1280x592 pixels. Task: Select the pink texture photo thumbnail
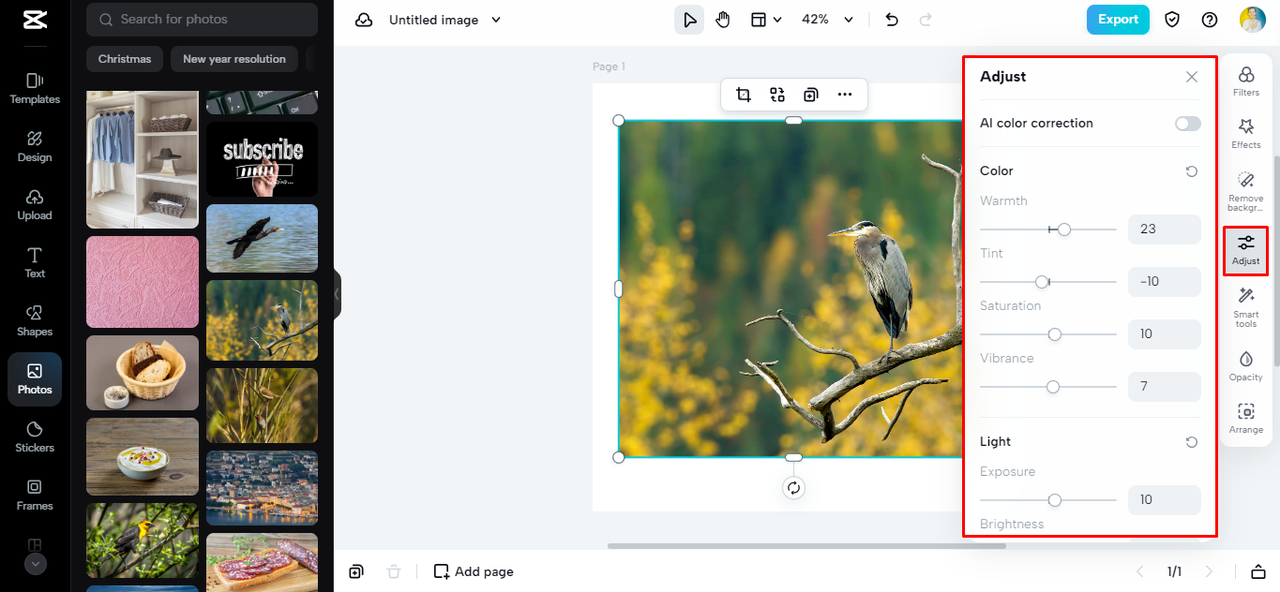142,281
